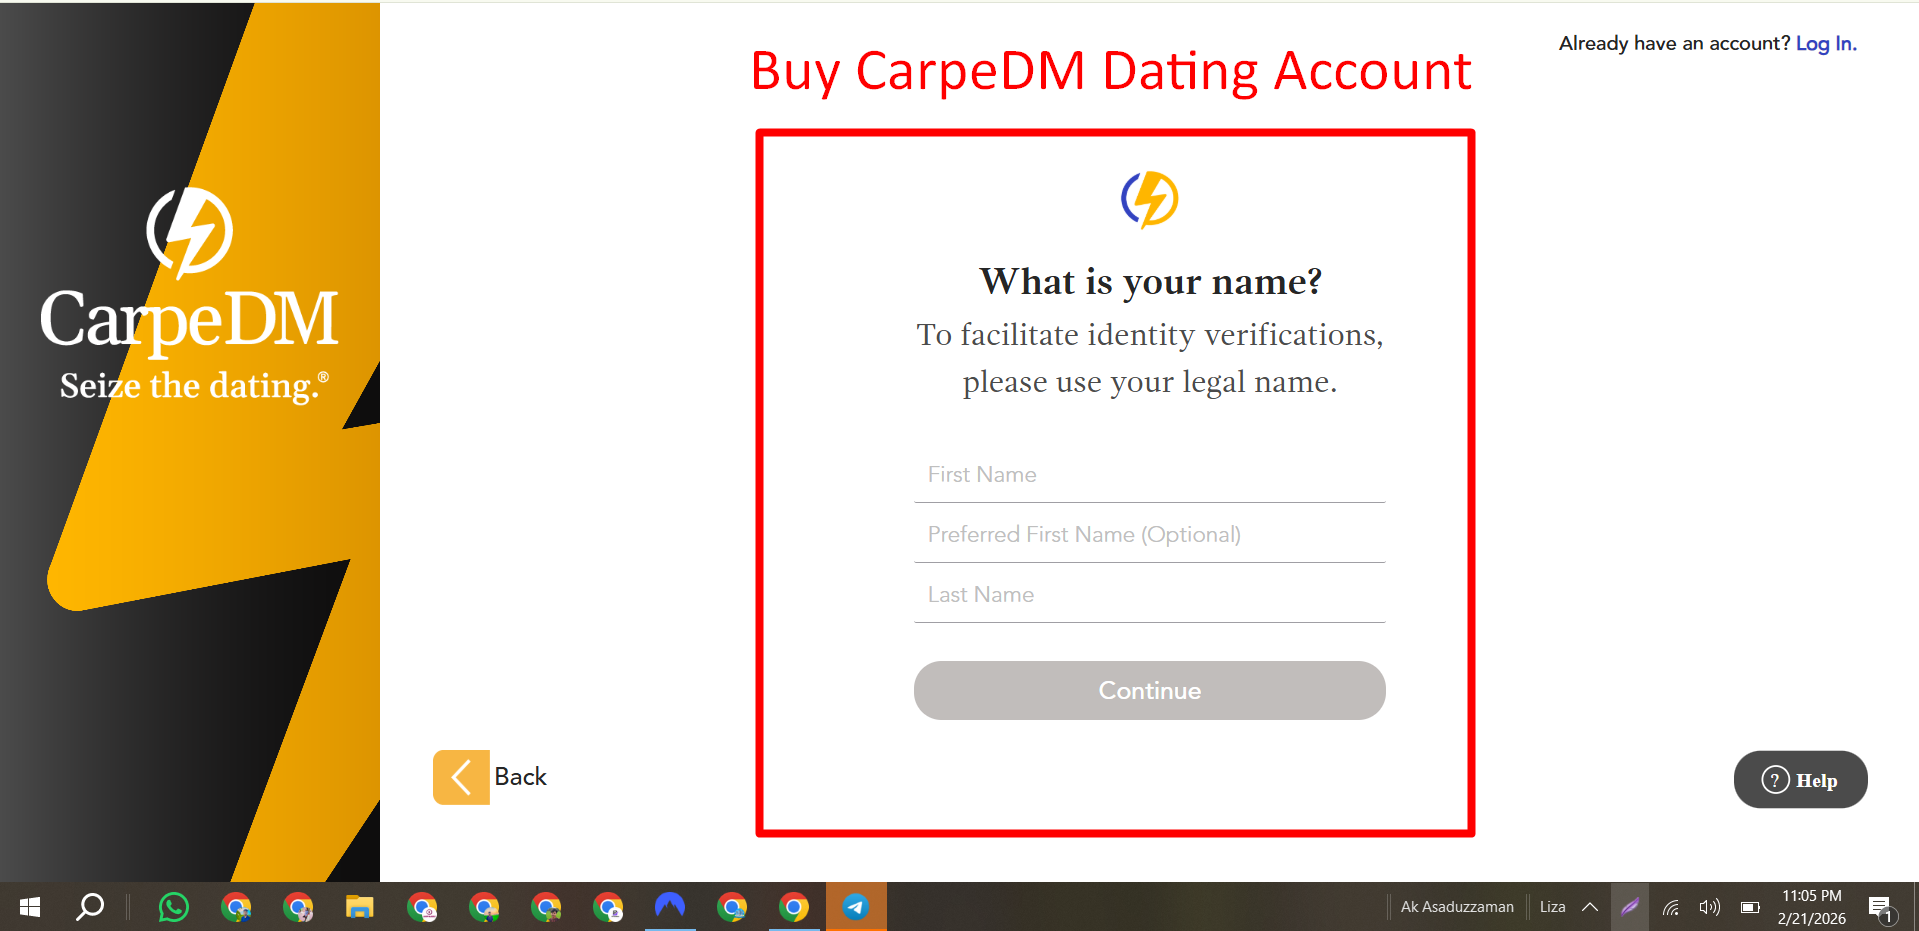Click the battery status icon

click(1750, 906)
